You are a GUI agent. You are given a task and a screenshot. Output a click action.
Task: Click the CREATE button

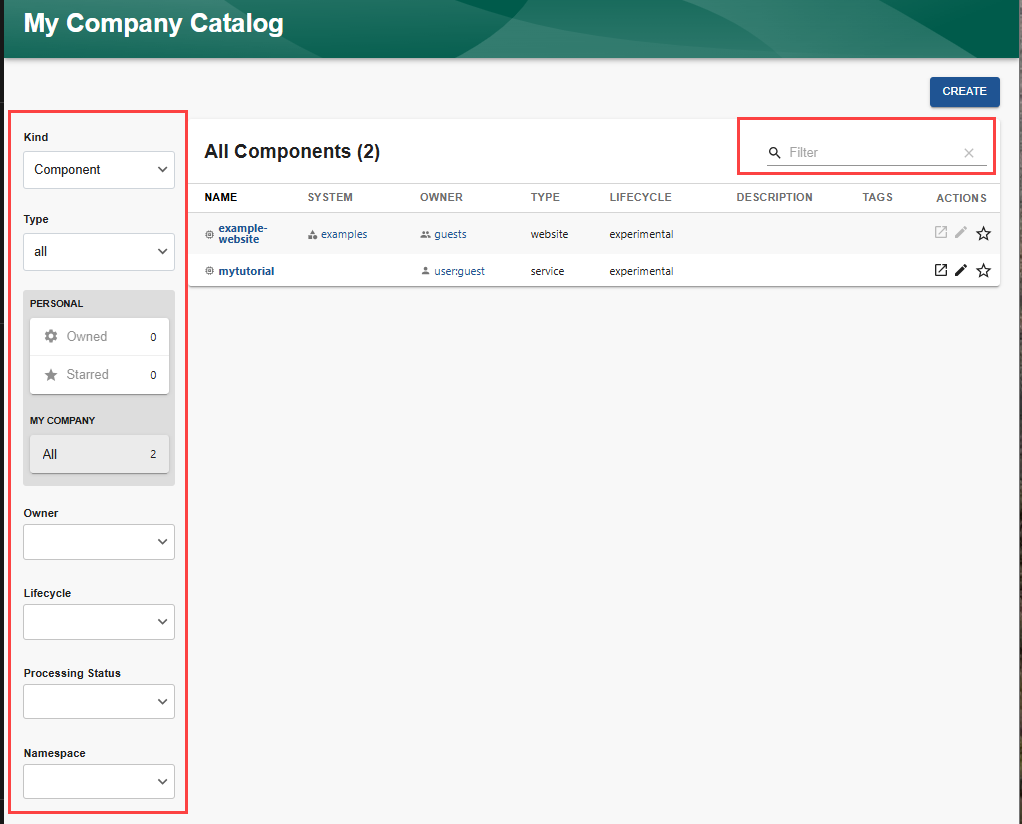(x=963, y=91)
